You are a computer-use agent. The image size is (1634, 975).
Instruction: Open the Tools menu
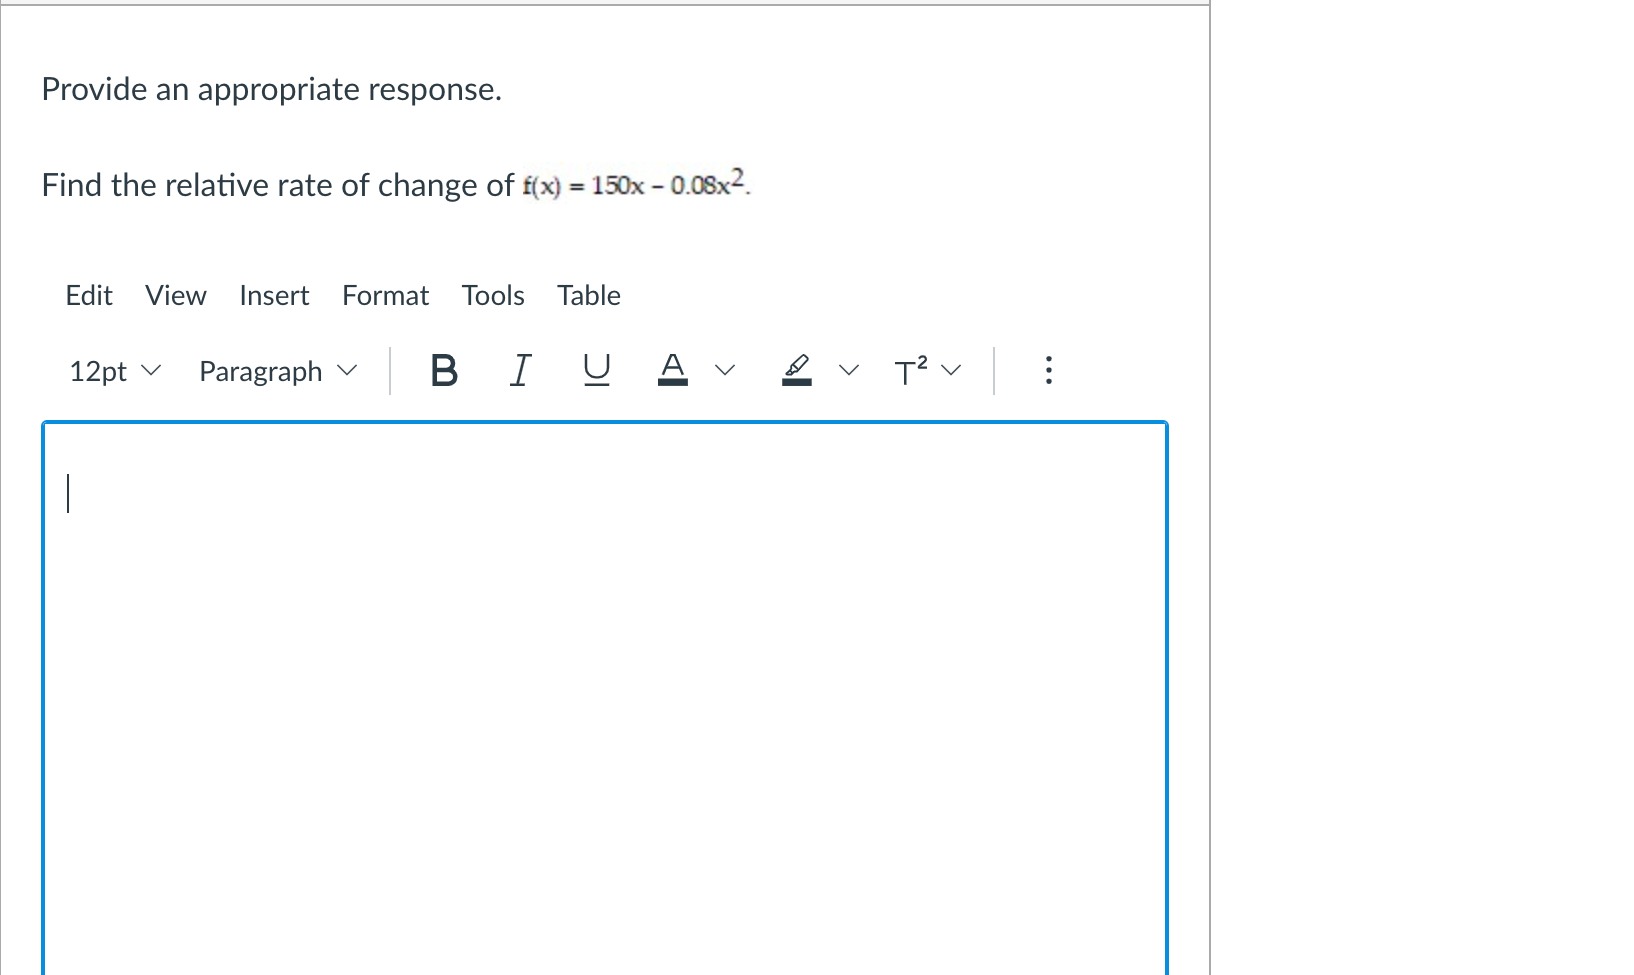493,295
